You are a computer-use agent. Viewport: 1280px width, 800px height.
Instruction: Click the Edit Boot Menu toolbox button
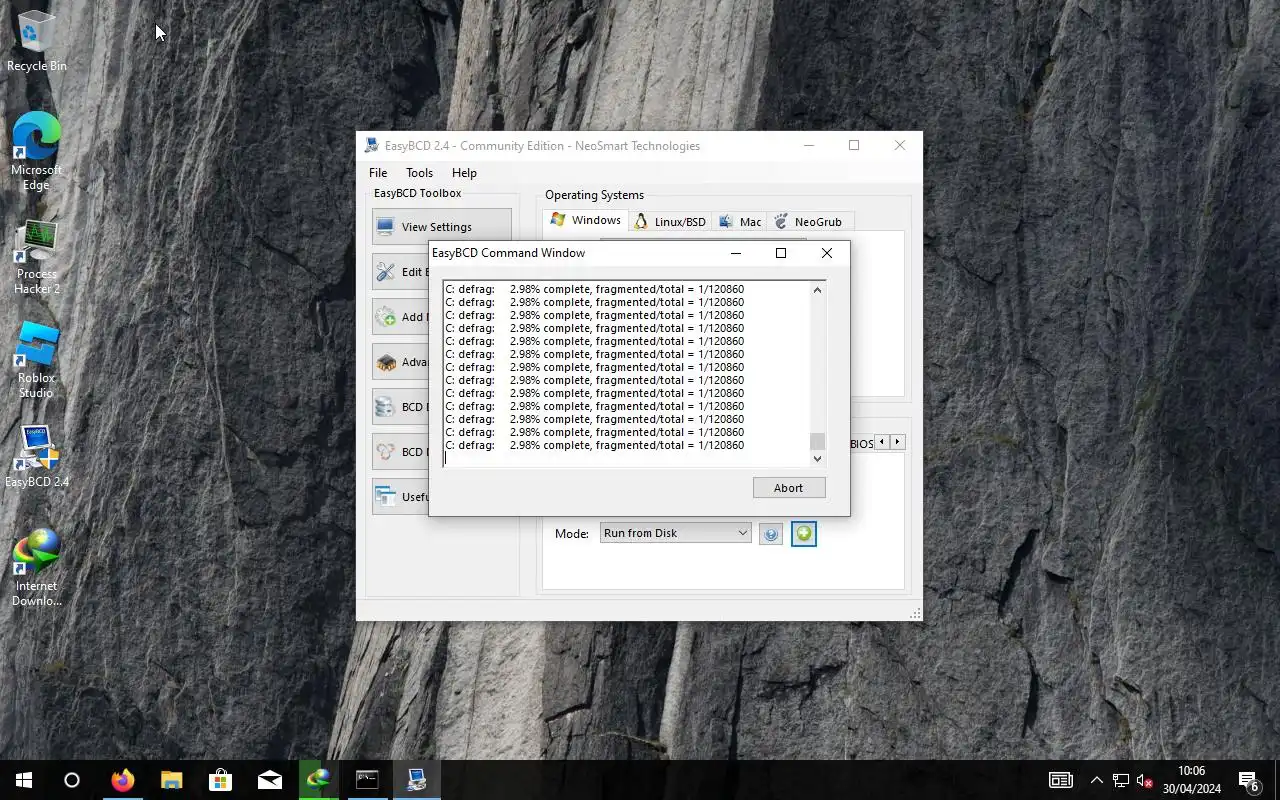click(x=401, y=272)
